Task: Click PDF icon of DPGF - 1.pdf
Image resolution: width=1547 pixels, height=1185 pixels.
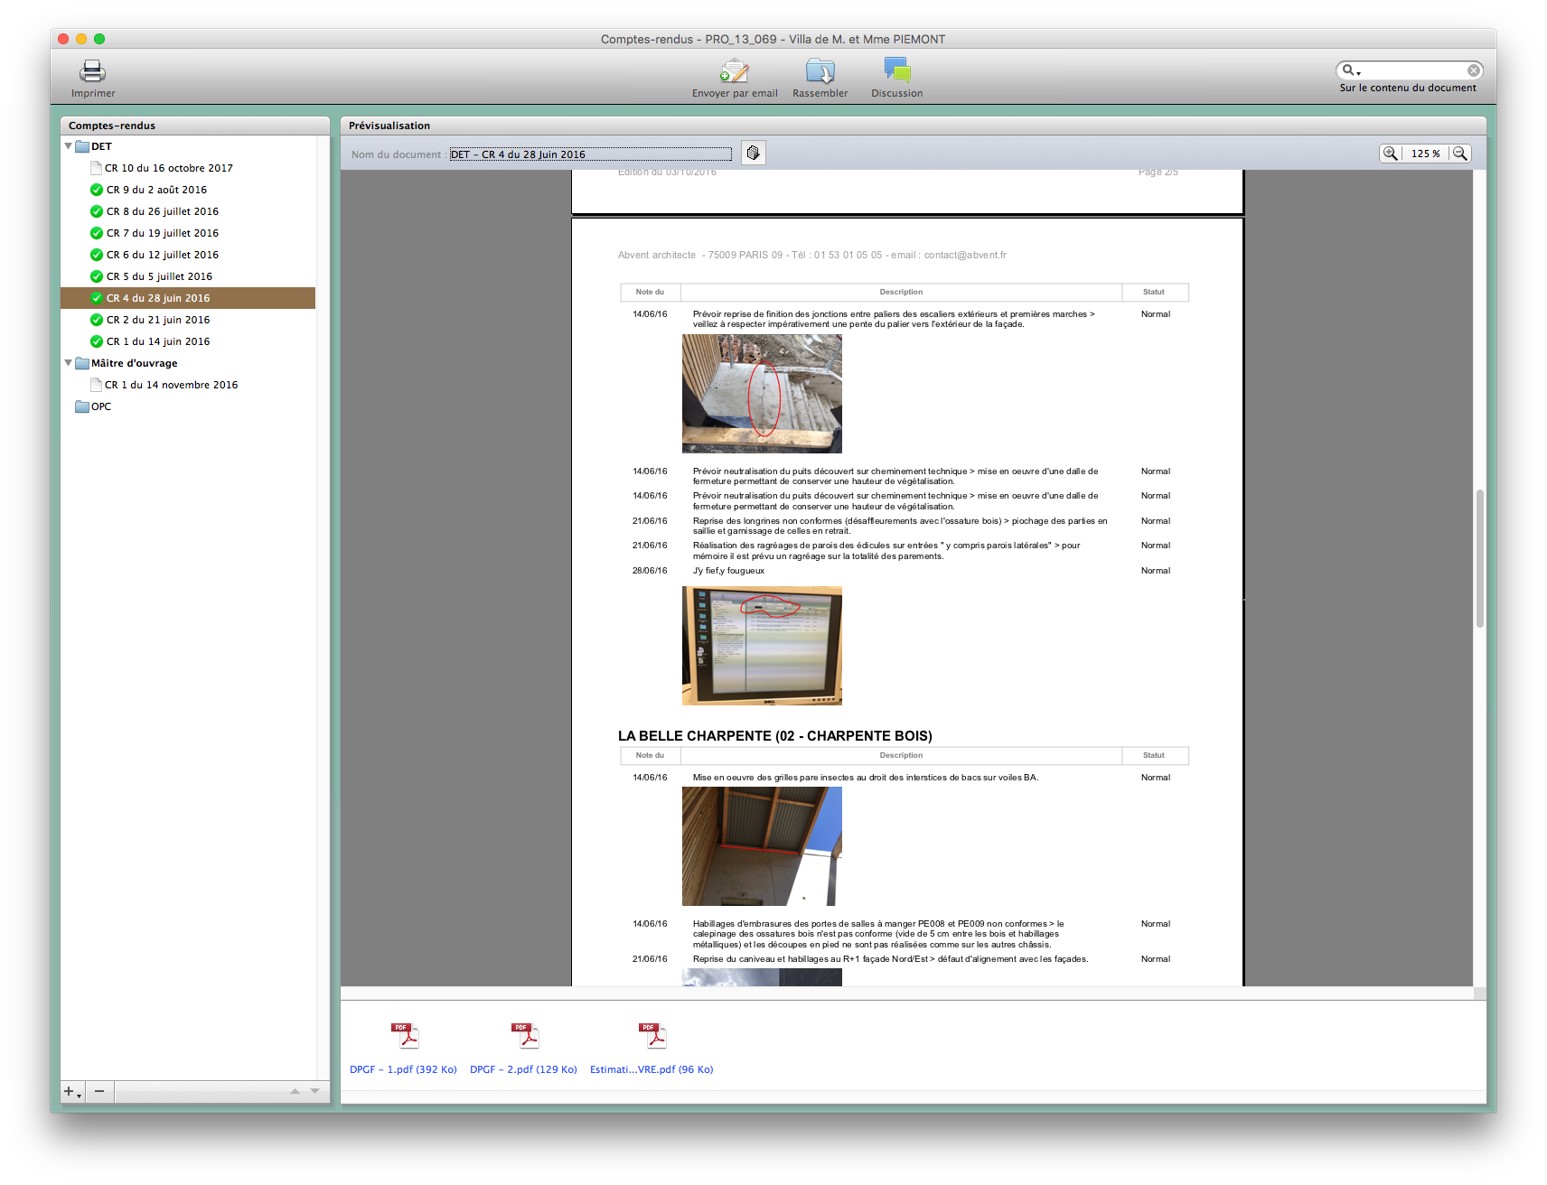Action: click(404, 1036)
